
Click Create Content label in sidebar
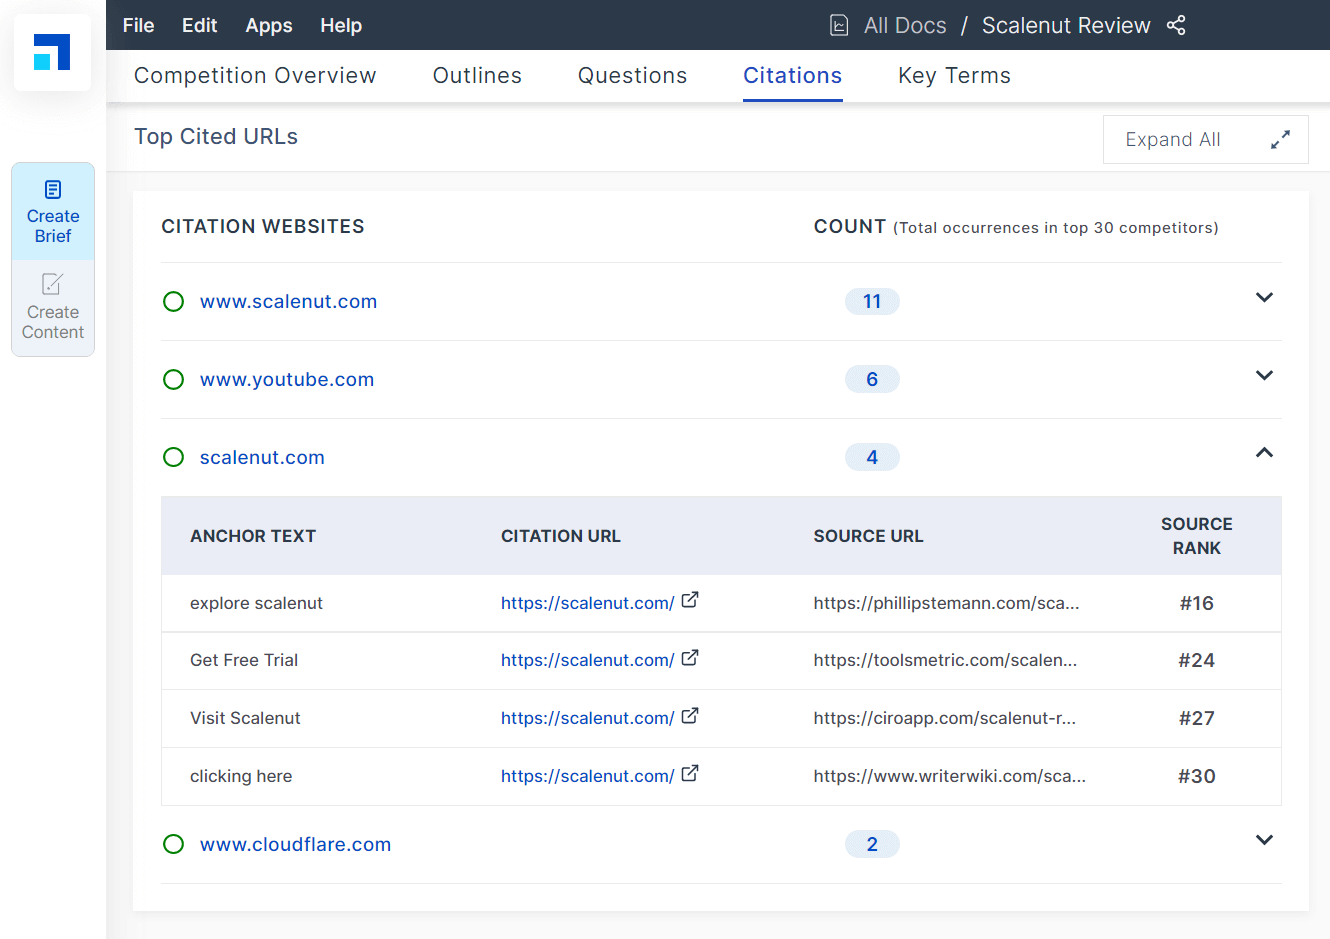point(53,322)
